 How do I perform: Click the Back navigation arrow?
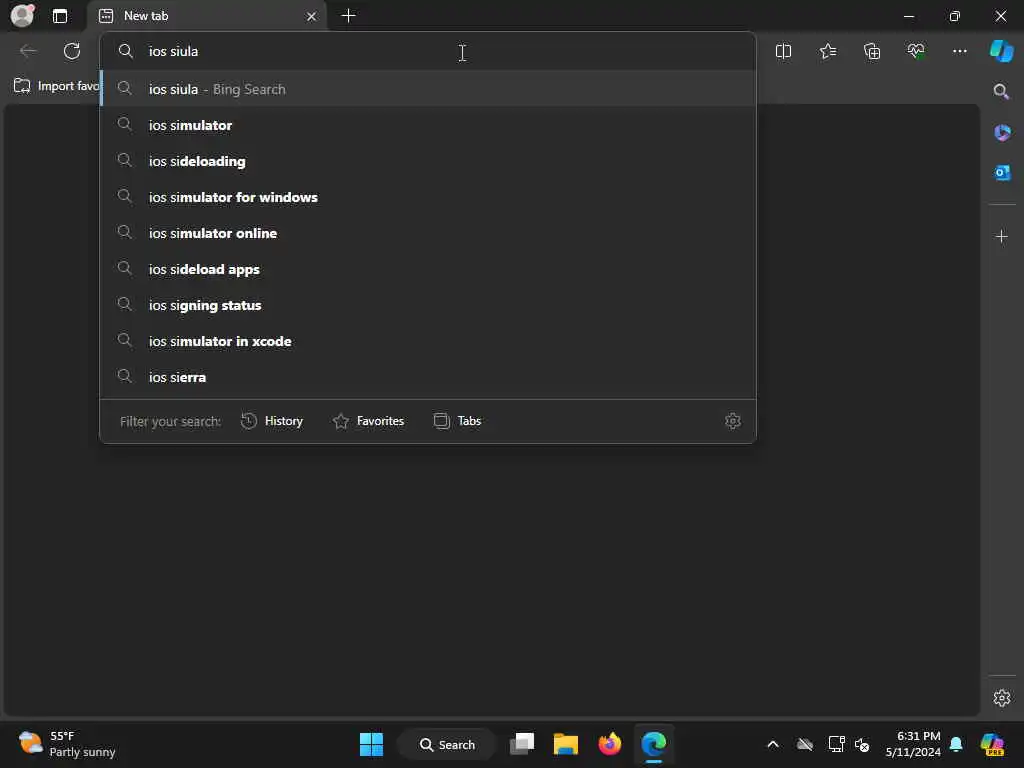pyautogui.click(x=28, y=51)
